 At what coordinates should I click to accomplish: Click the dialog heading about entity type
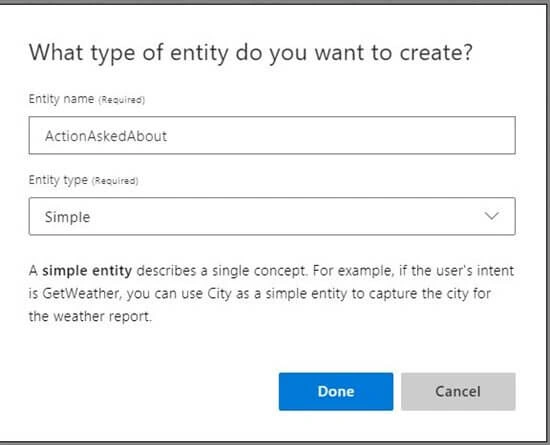pyautogui.click(x=251, y=53)
